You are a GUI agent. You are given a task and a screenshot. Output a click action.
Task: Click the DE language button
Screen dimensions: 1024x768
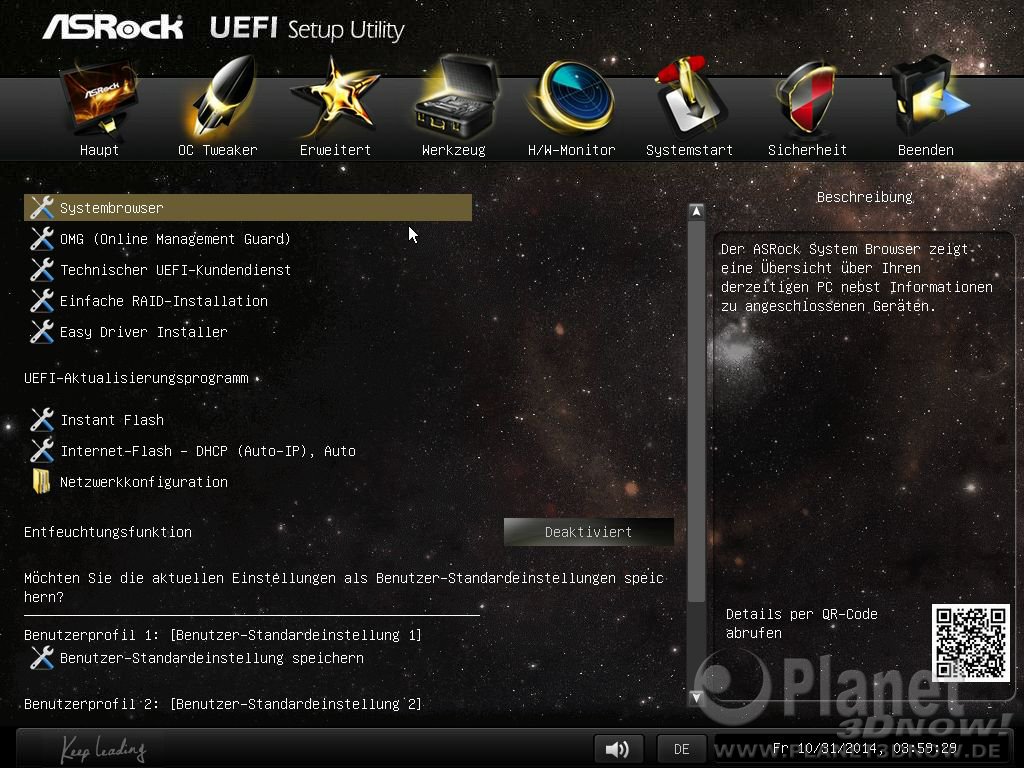tap(681, 749)
